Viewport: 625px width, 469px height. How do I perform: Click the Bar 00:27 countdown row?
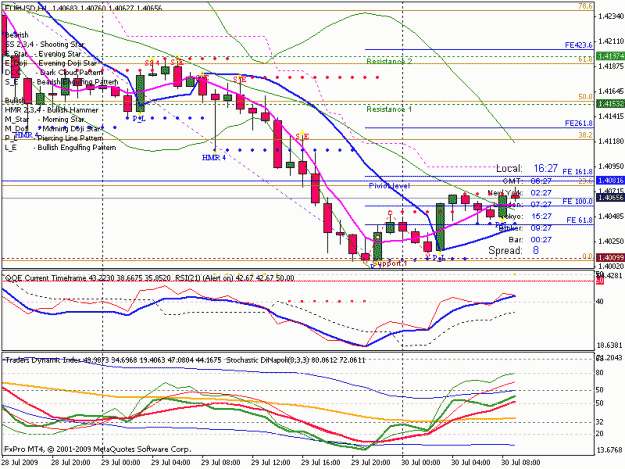[530, 239]
